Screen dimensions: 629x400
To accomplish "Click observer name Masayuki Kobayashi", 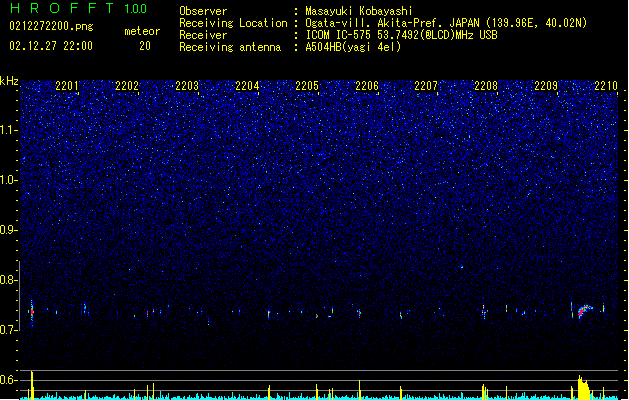I will [359, 11].
